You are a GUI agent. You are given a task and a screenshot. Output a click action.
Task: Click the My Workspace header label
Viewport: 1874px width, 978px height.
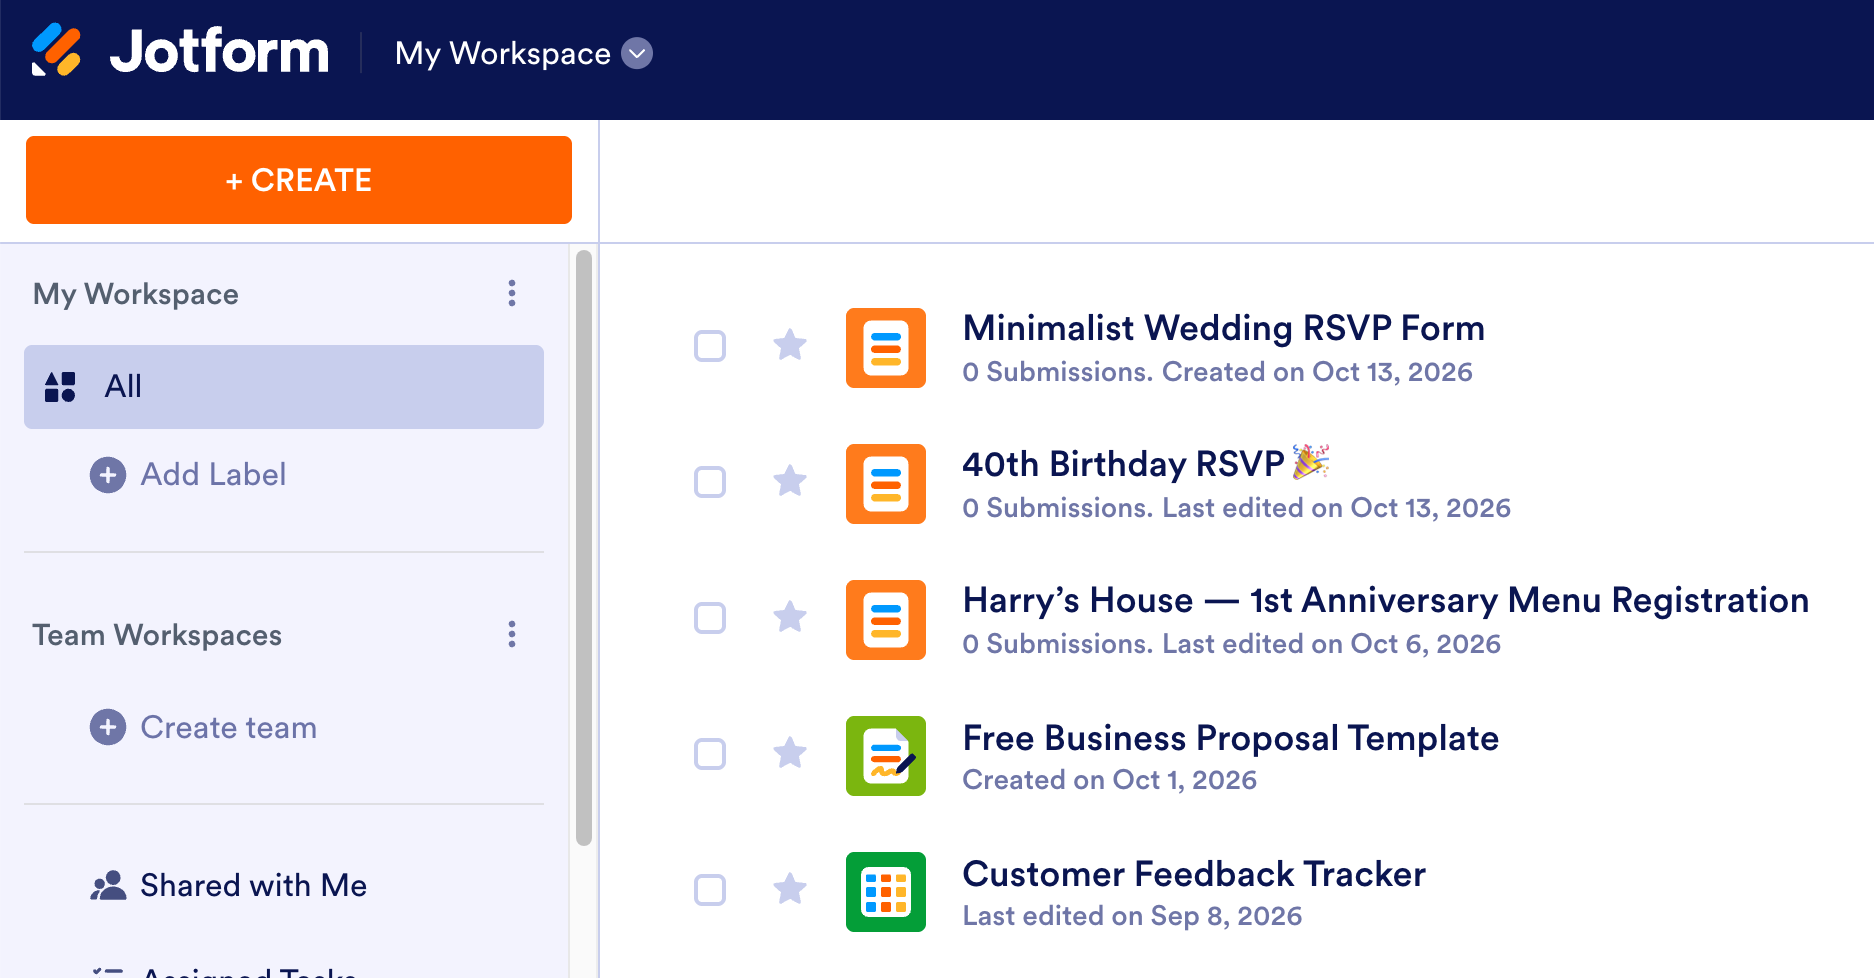coord(503,53)
